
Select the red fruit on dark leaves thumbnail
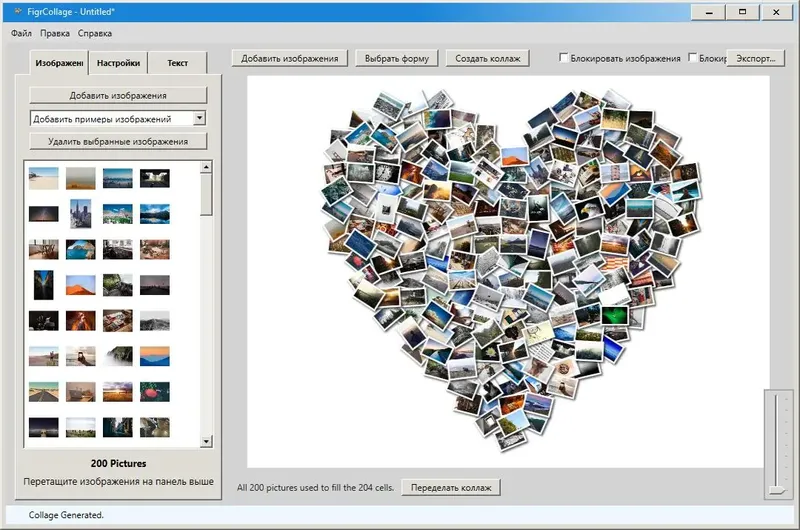coord(155,392)
